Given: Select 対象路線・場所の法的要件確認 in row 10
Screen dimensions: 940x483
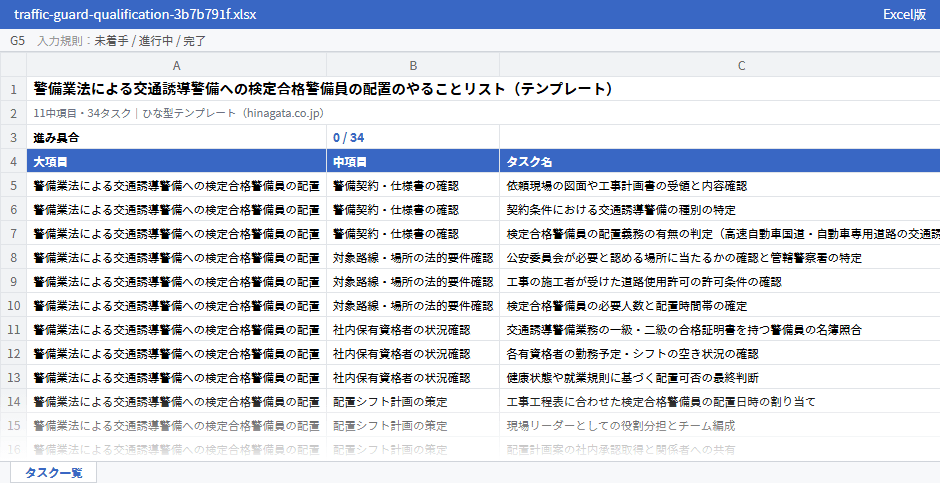Looking at the screenshot, I should click(413, 306).
